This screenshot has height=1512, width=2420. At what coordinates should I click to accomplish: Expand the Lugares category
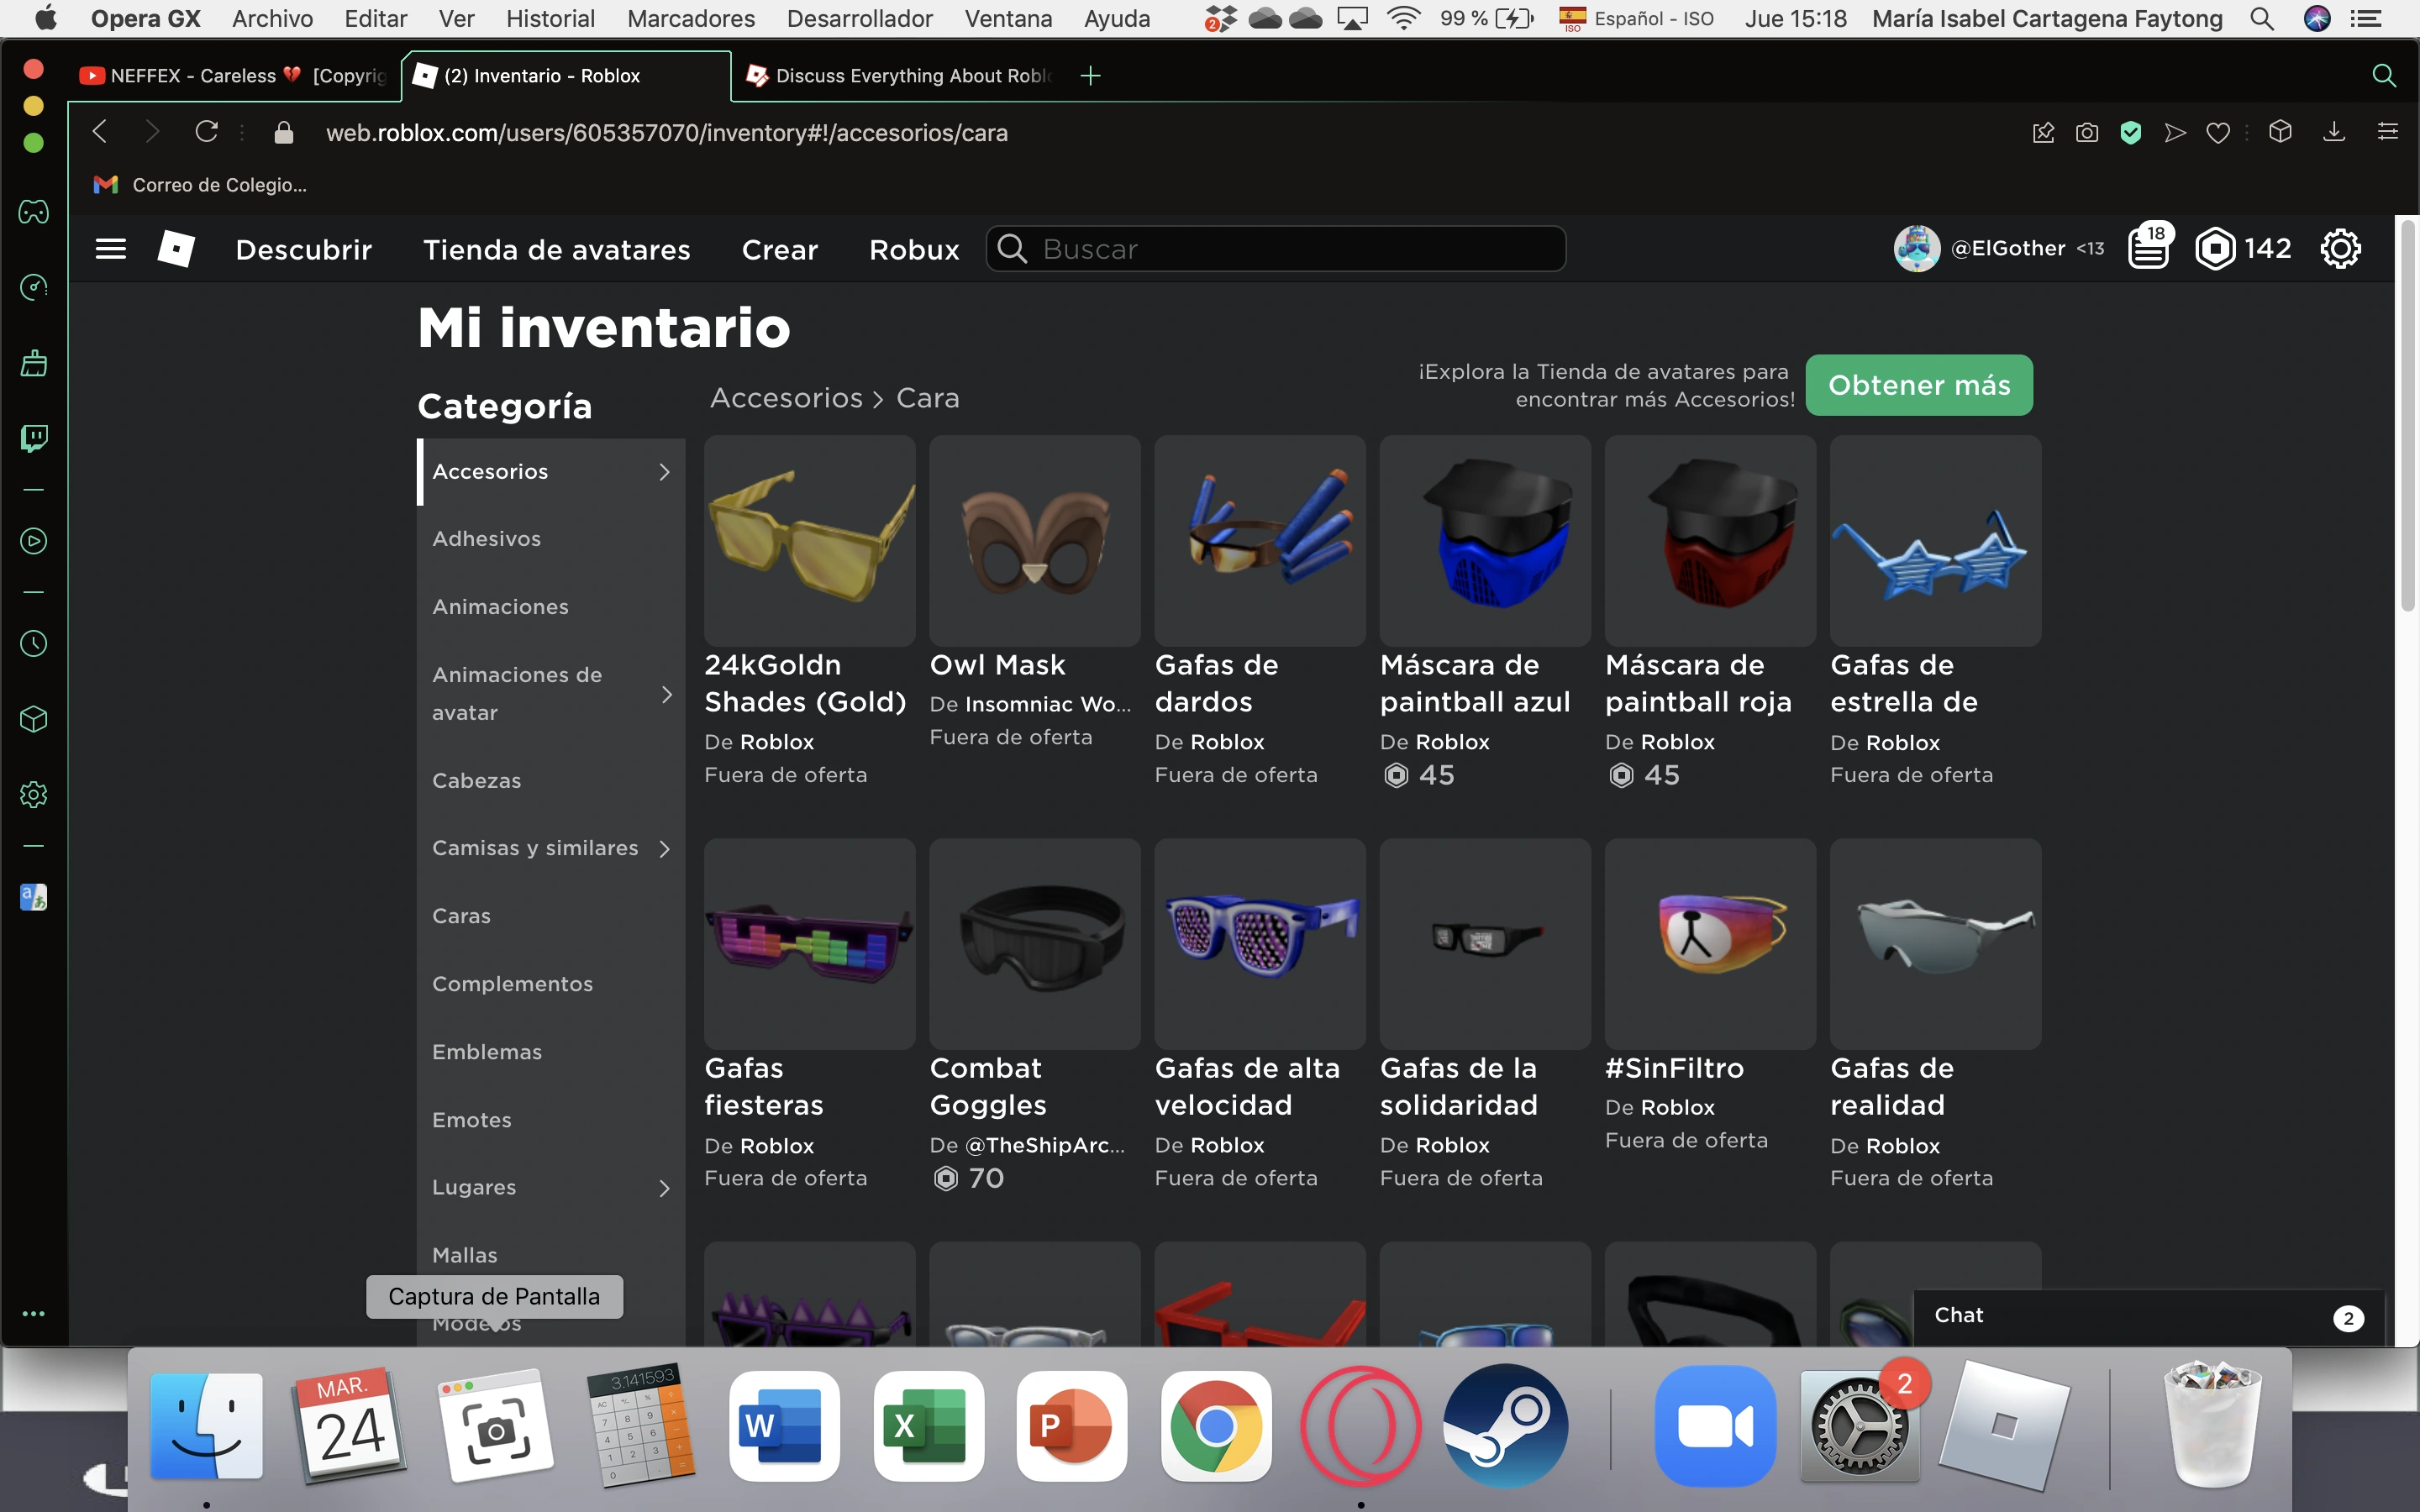click(664, 1187)
